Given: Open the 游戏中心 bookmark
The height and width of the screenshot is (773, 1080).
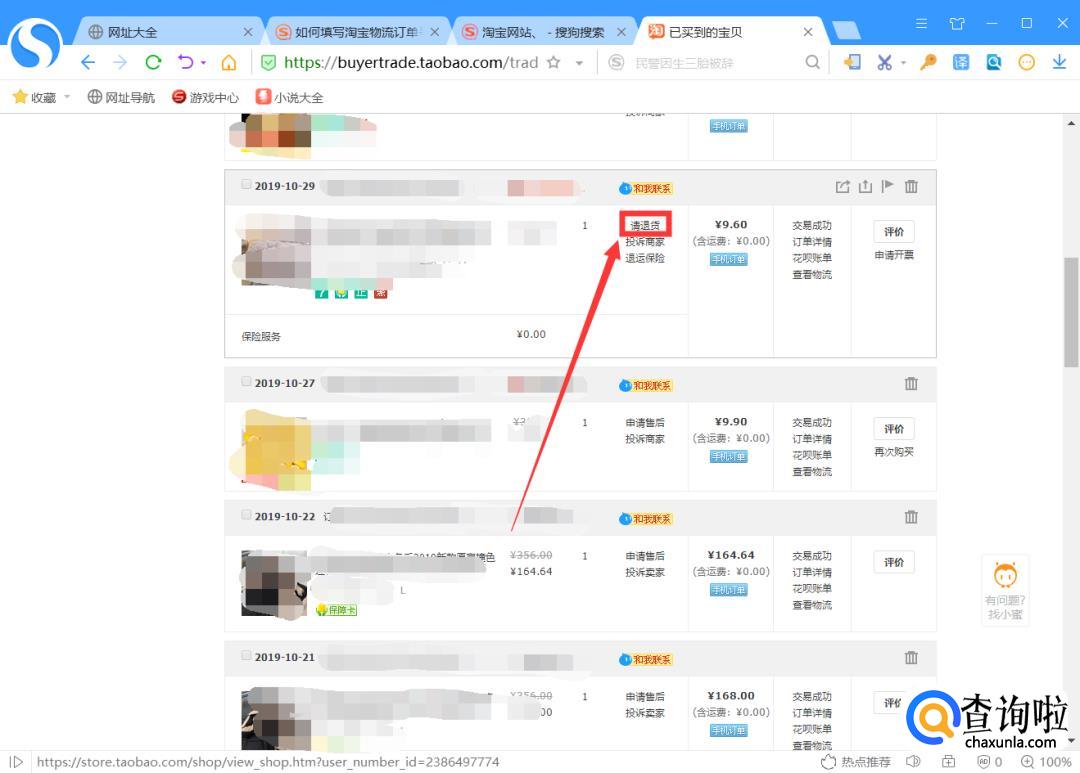Looking at the screenshot, I should point(205,97).
